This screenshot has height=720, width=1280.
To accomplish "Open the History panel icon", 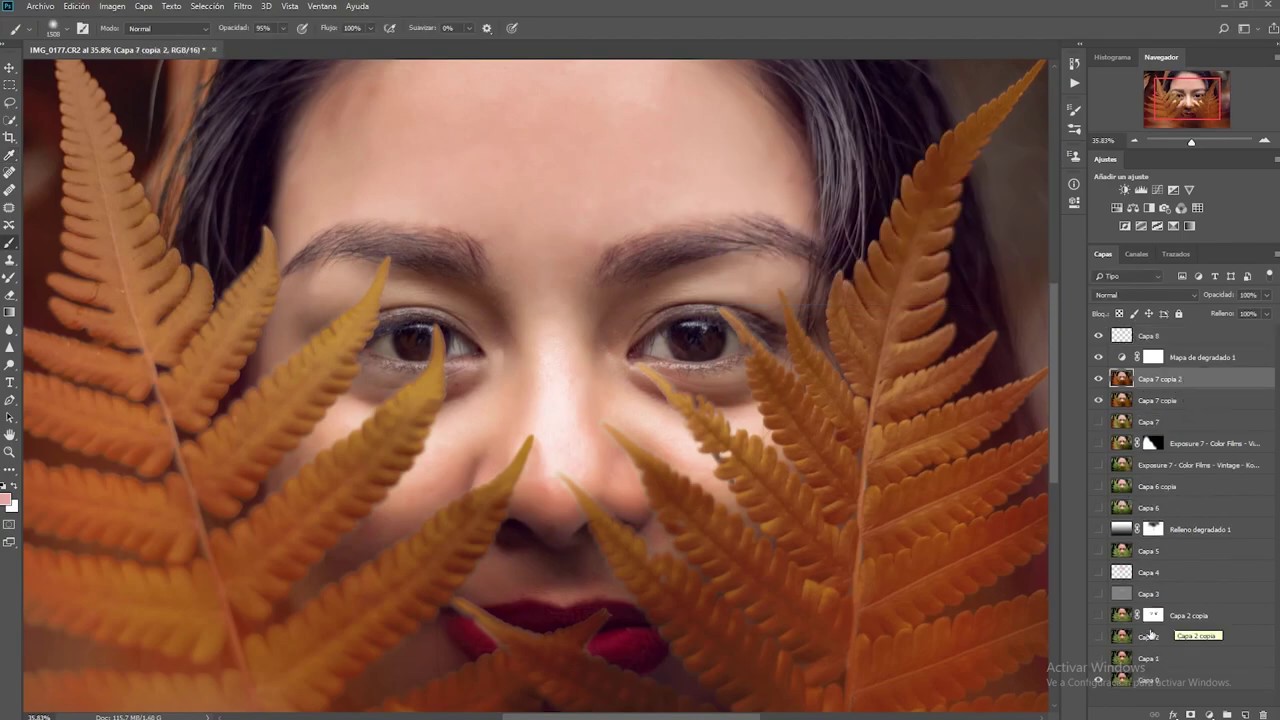I will [1074, 64].
